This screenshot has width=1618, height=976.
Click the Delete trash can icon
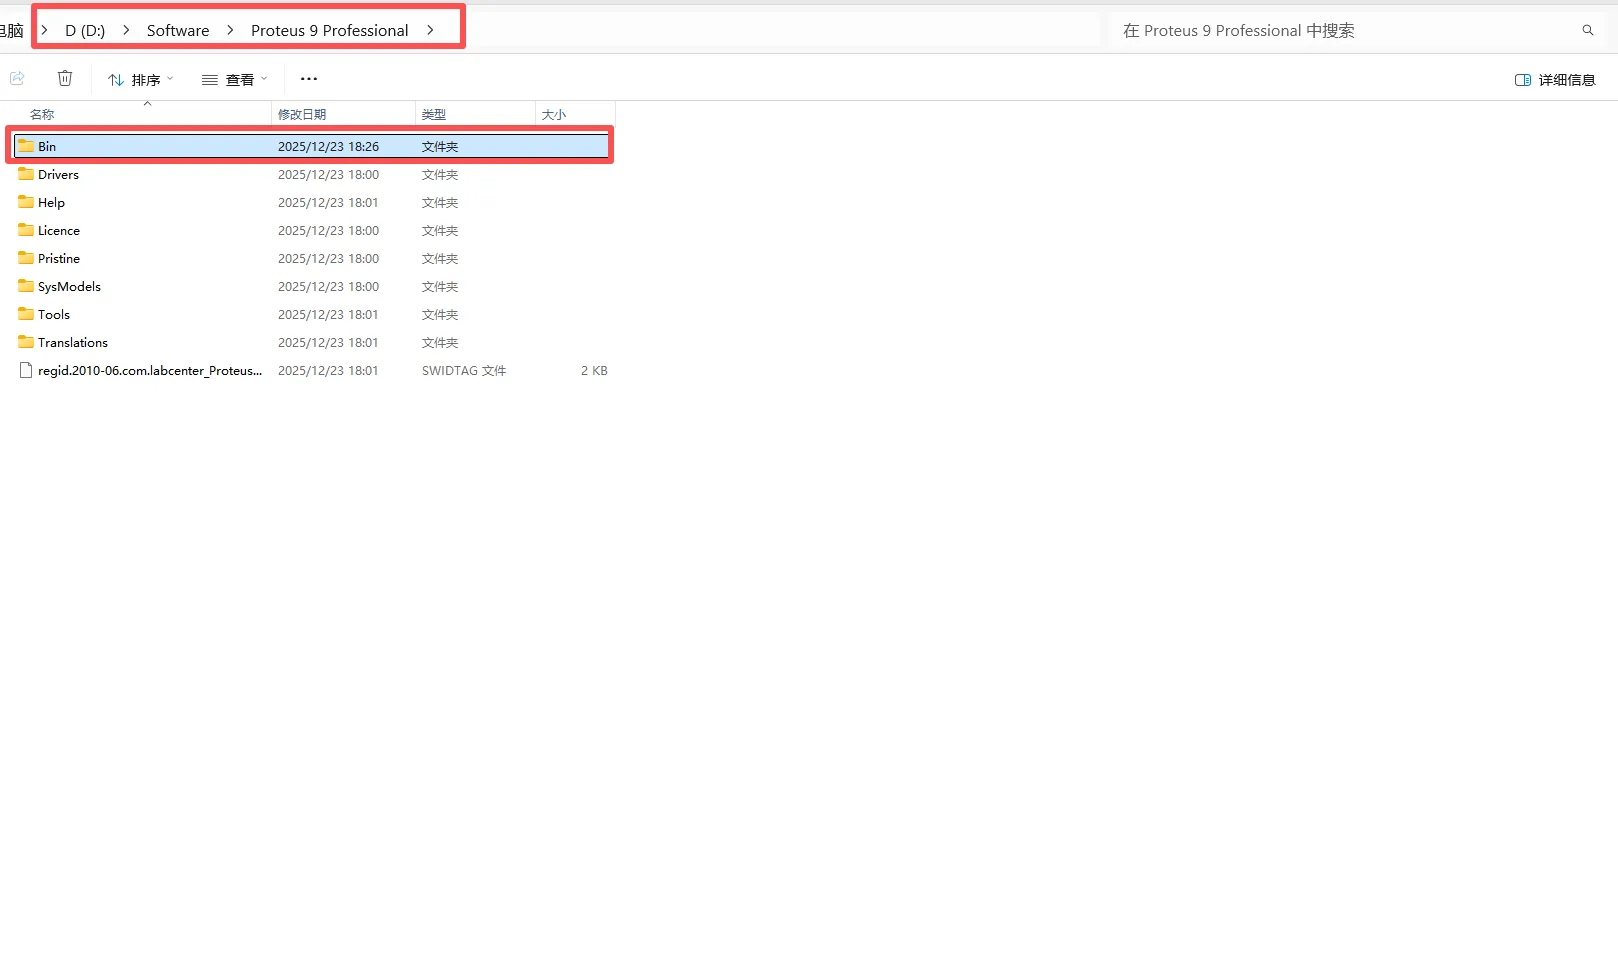(x=65, y=79)
